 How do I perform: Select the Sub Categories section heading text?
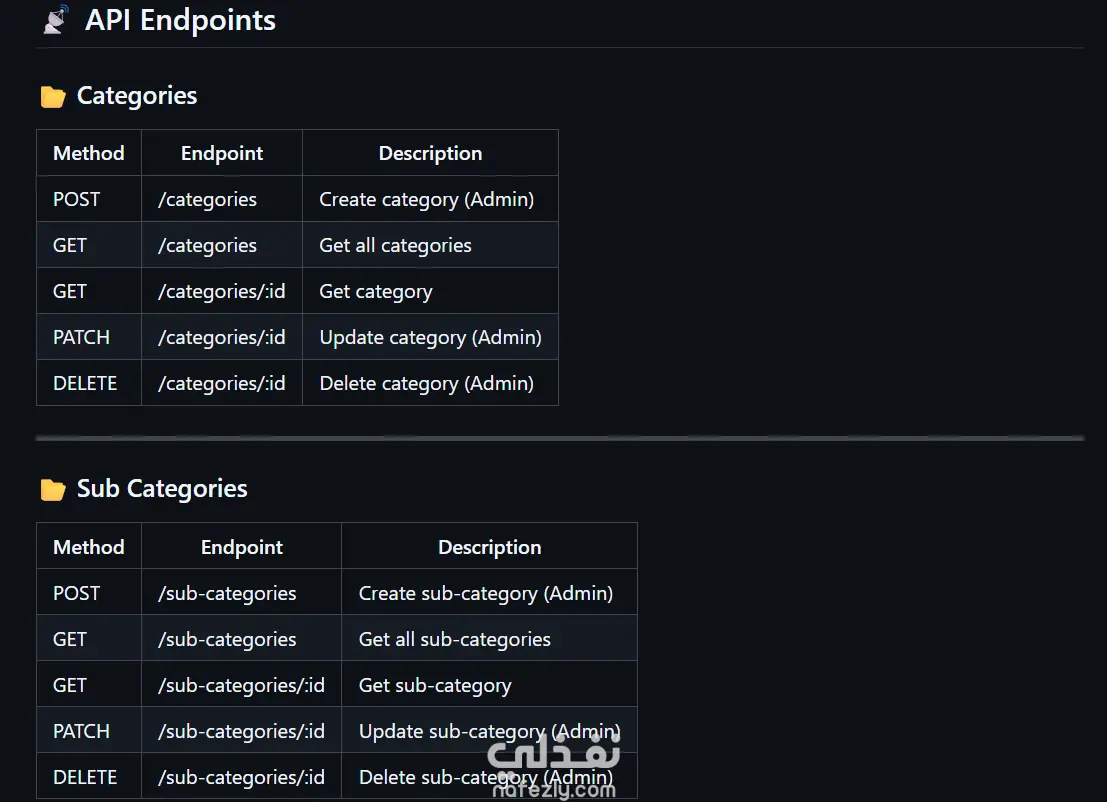[162, 489]
